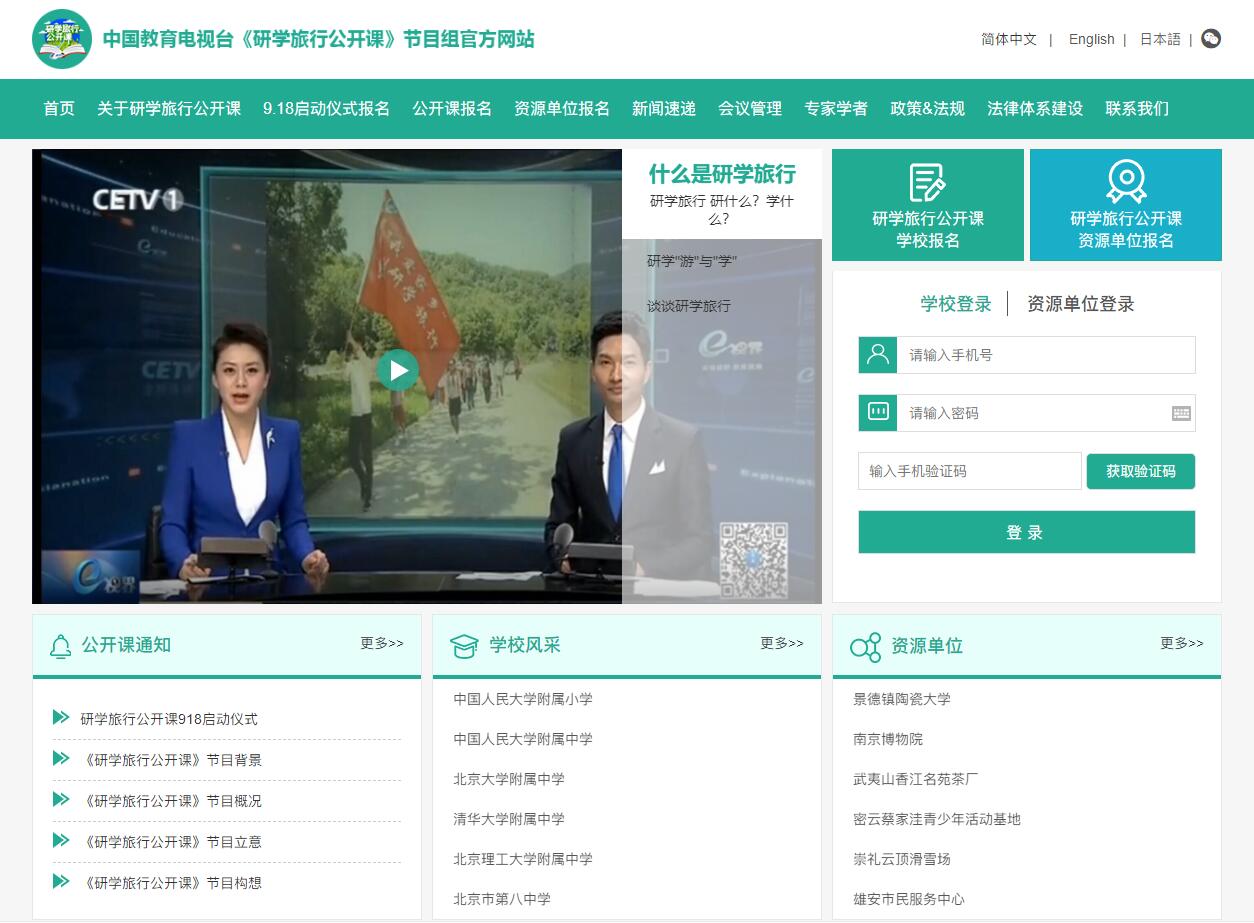
Task: Expand 更多>> in 学校风采 panel
Action: [x=782, y=643]
